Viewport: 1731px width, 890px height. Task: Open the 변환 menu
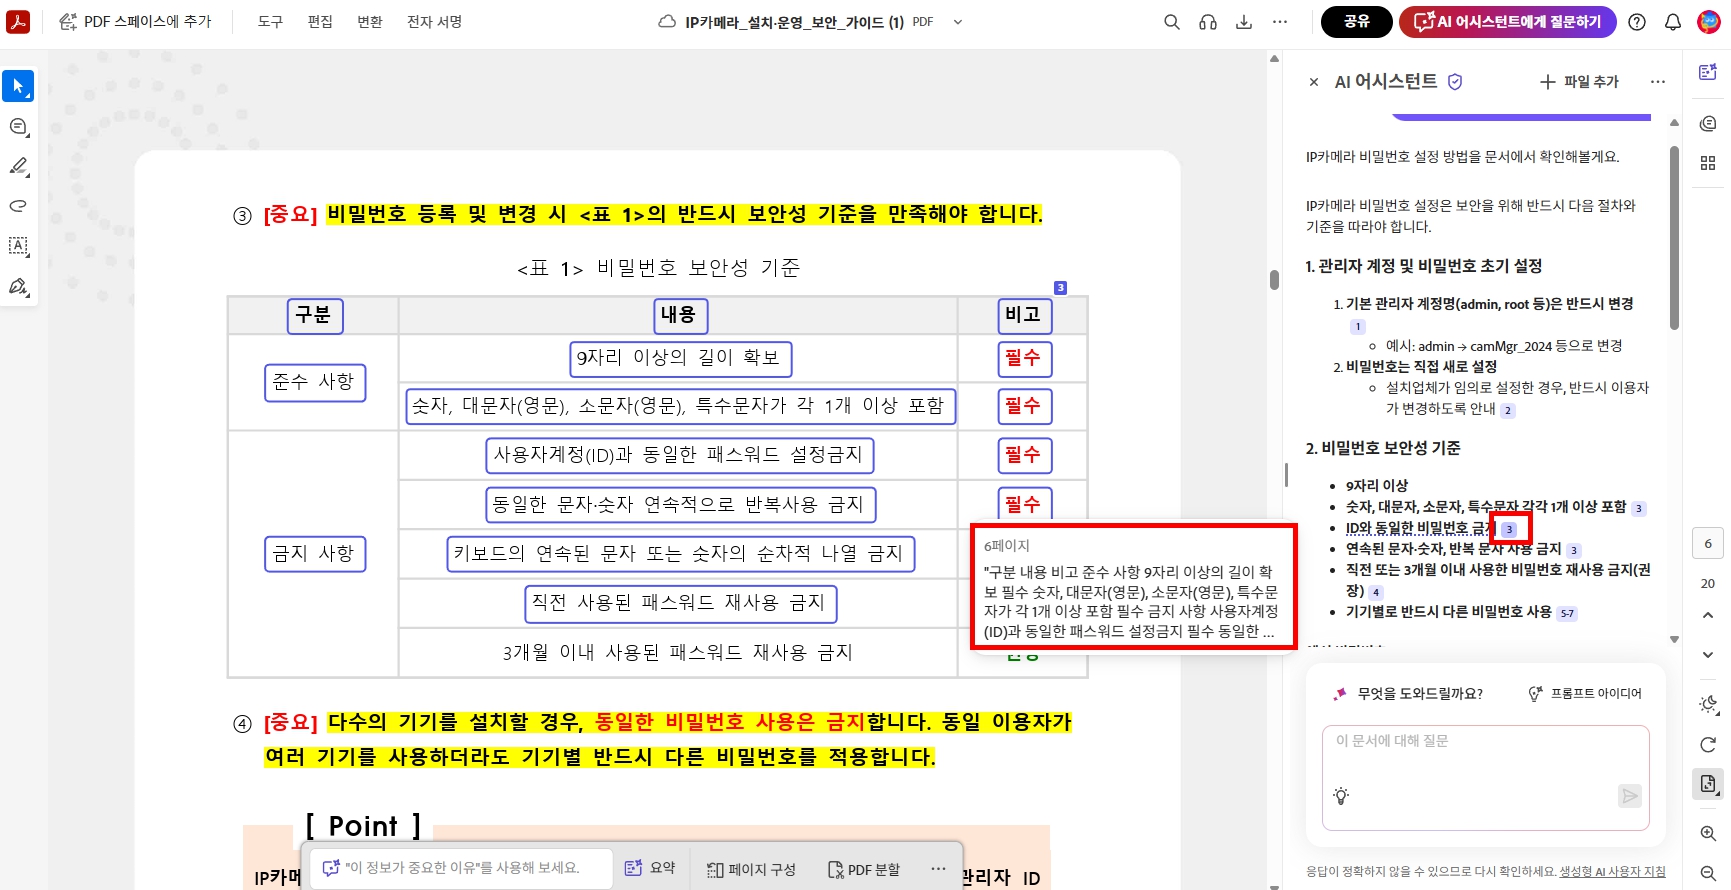point(370,22)
